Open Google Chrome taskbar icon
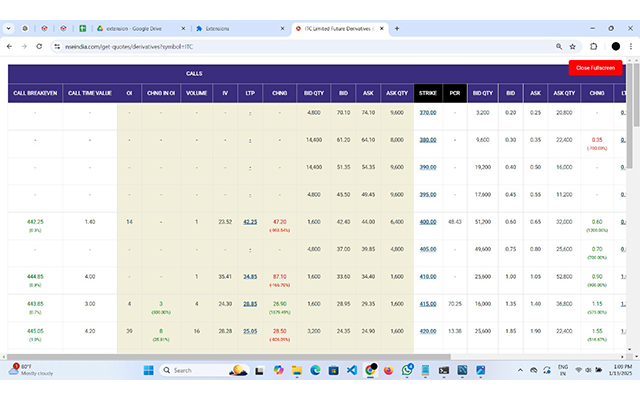The height and width of the screenshot is (400, 640). pos(370,370)
